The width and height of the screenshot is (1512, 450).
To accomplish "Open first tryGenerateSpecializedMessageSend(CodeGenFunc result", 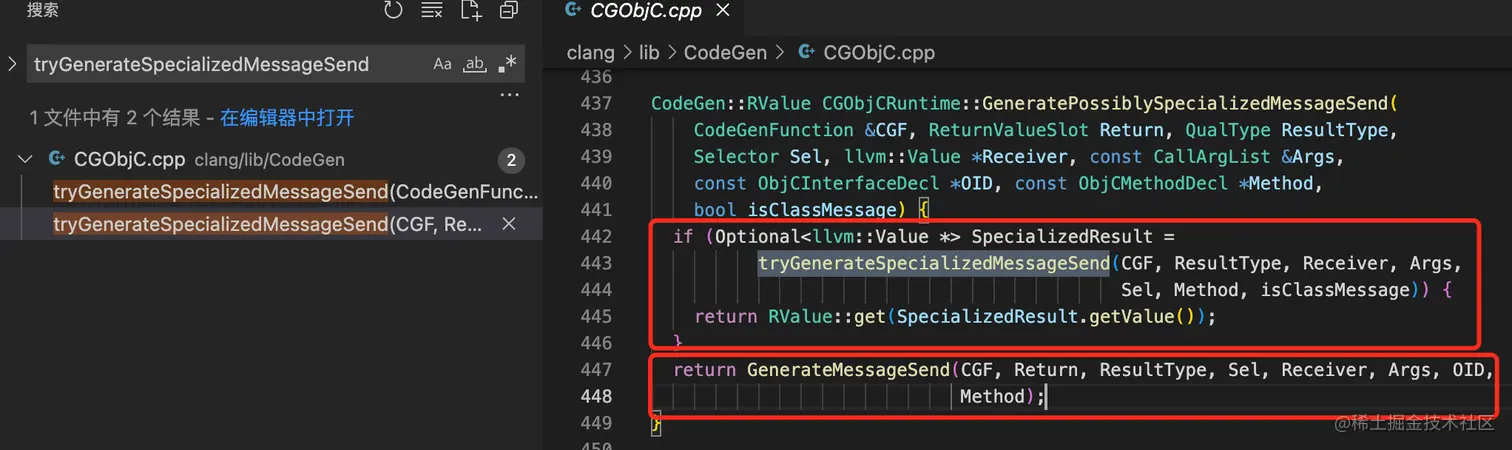I will (x=295, y=191).
